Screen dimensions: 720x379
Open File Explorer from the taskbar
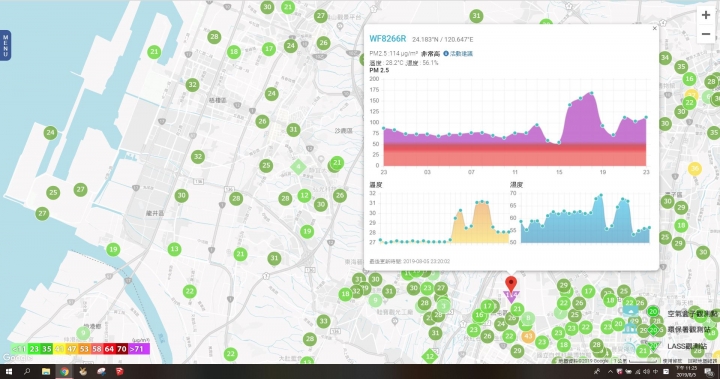pyautogui.click(x=46, y=372)
